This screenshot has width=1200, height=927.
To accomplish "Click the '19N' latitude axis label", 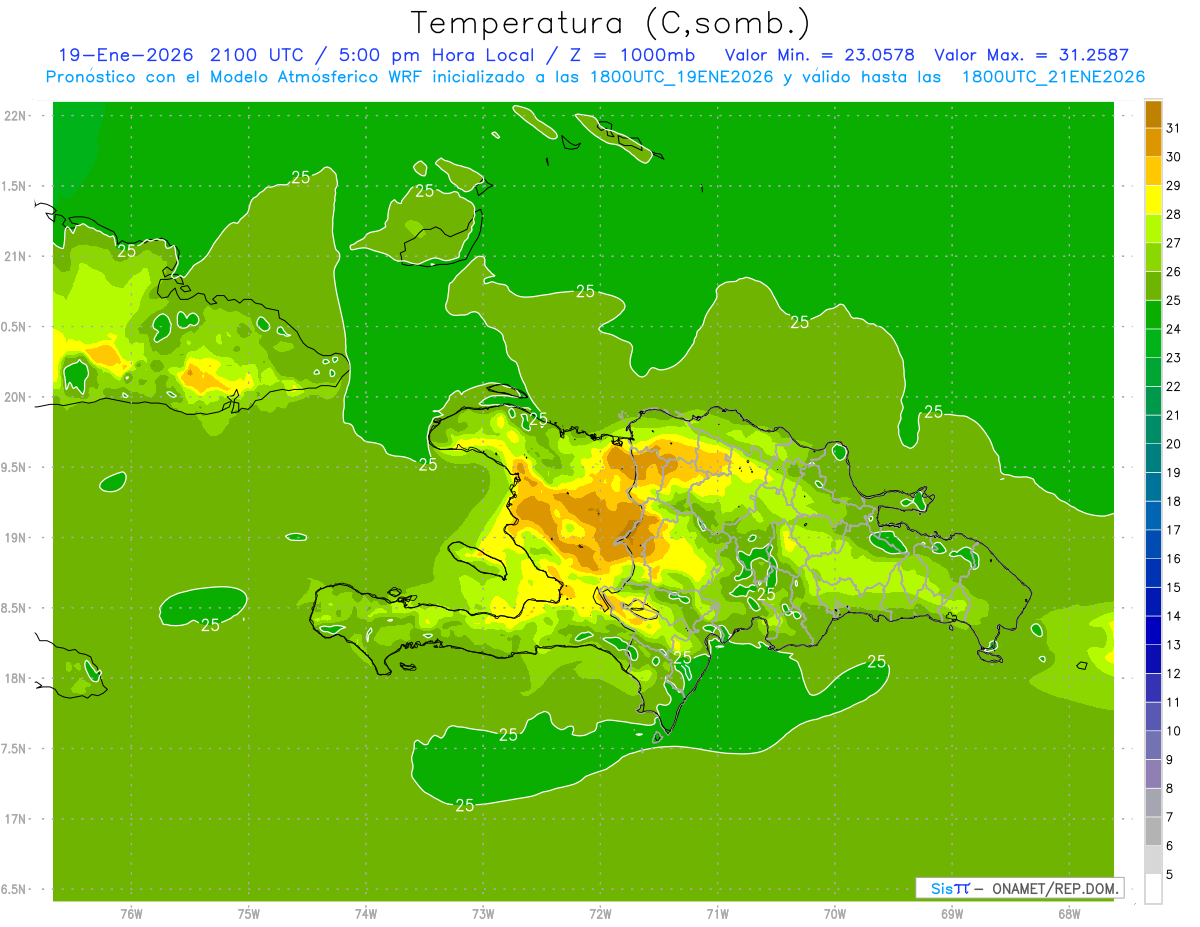I will [x=16, y=537].
